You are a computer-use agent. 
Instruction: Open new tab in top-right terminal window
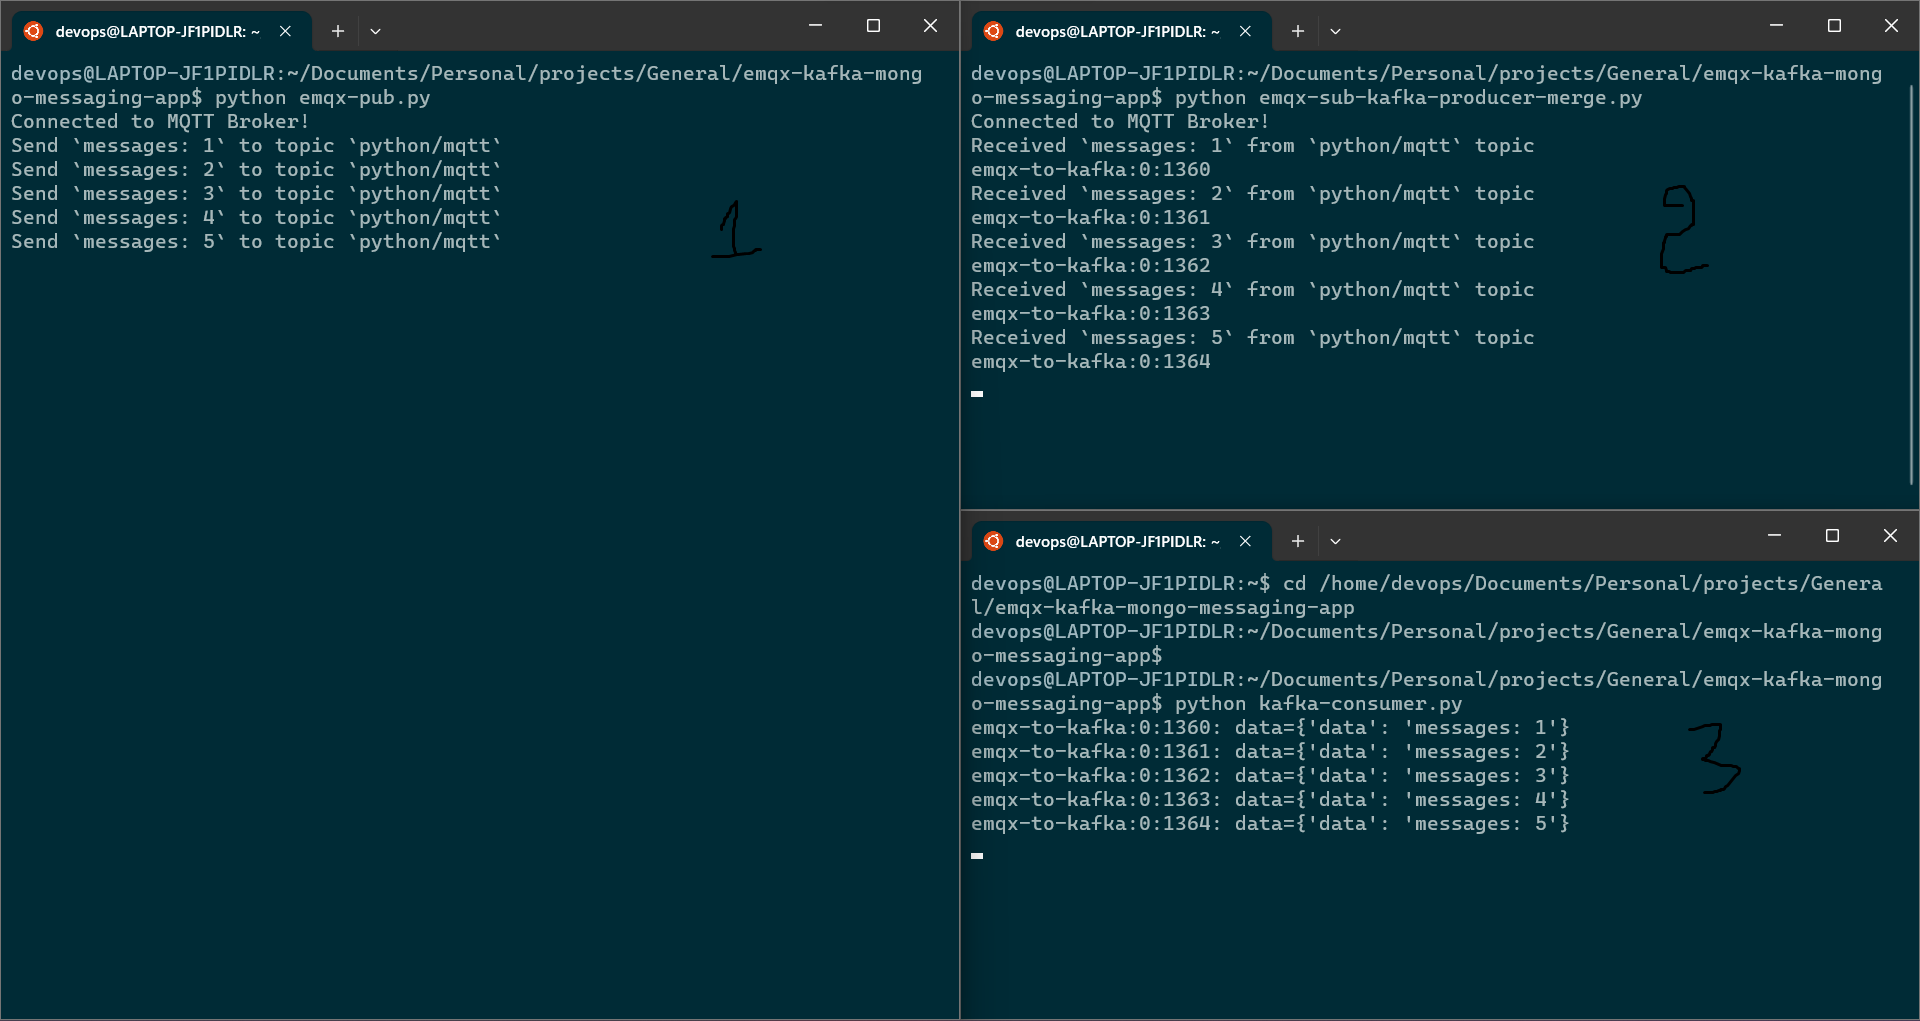(1298, 31)
